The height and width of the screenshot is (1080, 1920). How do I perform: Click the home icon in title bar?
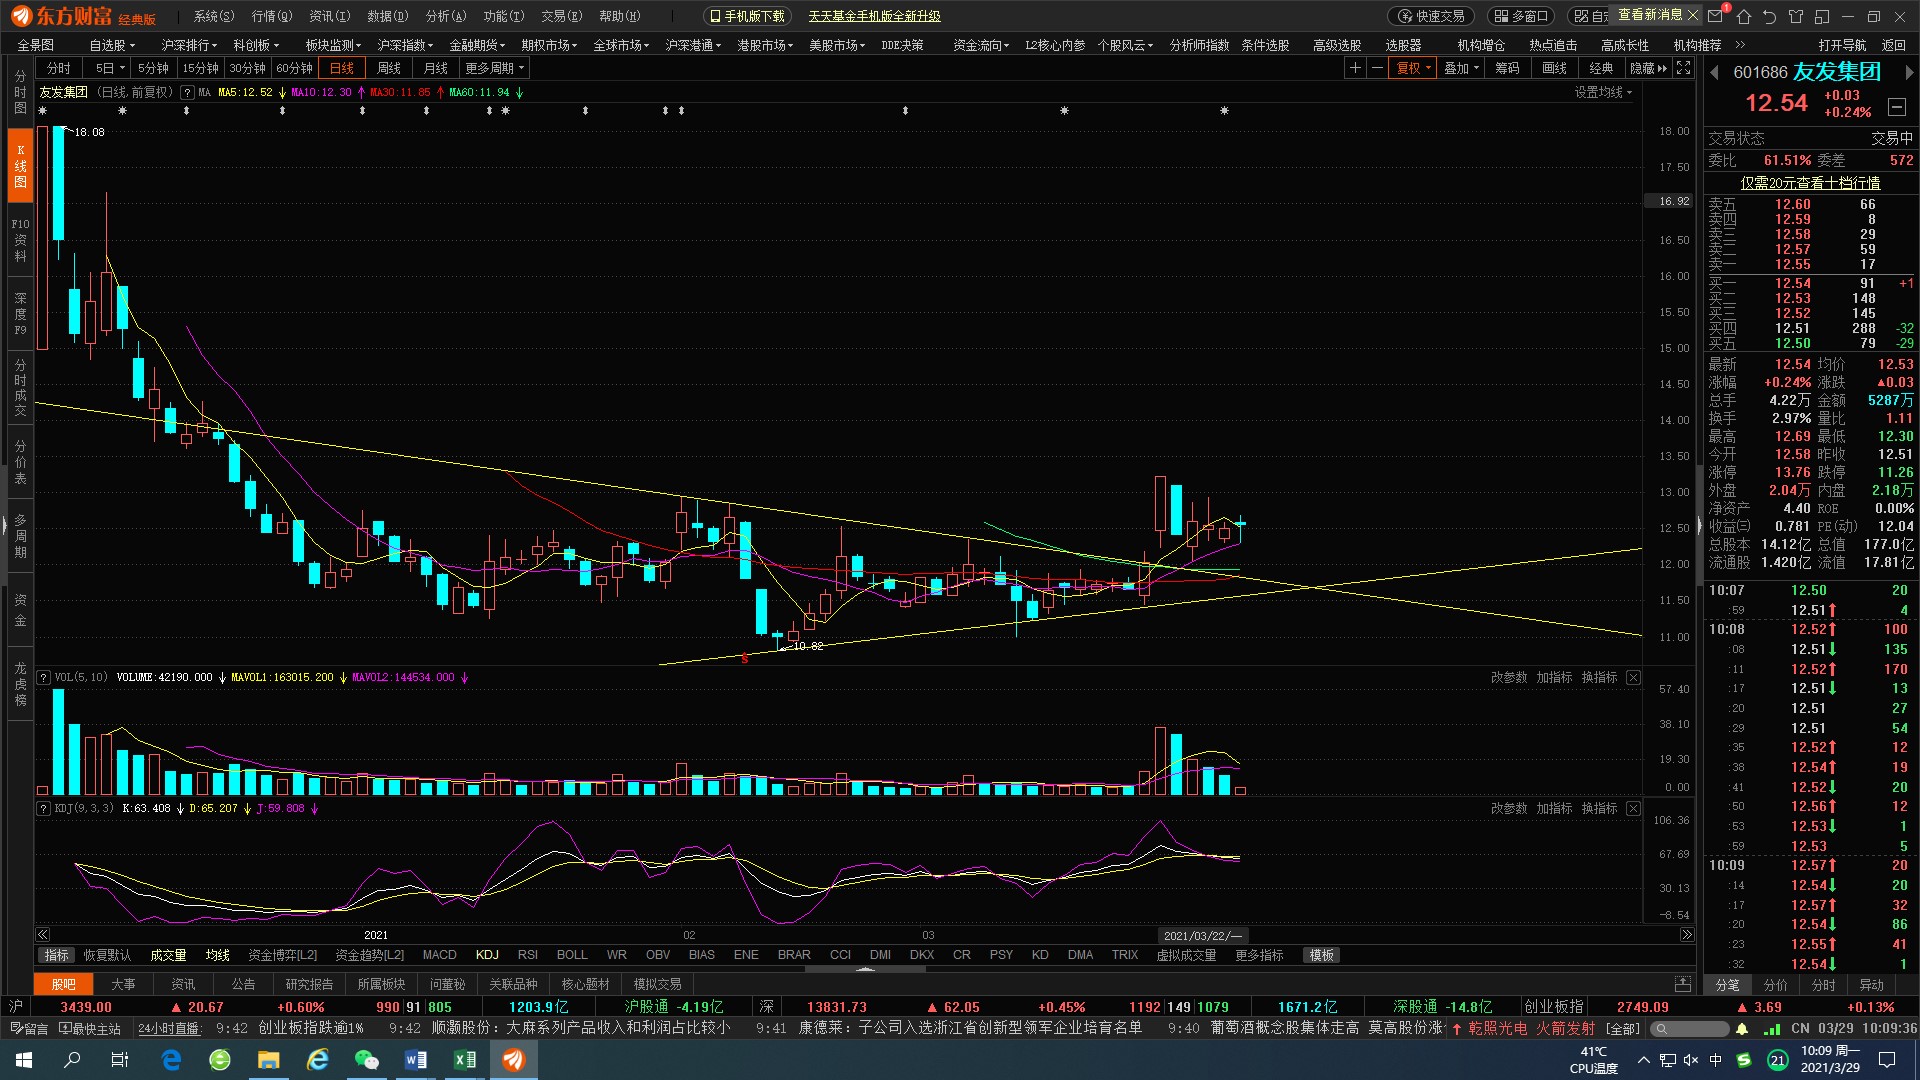[x=1744, y=16]
